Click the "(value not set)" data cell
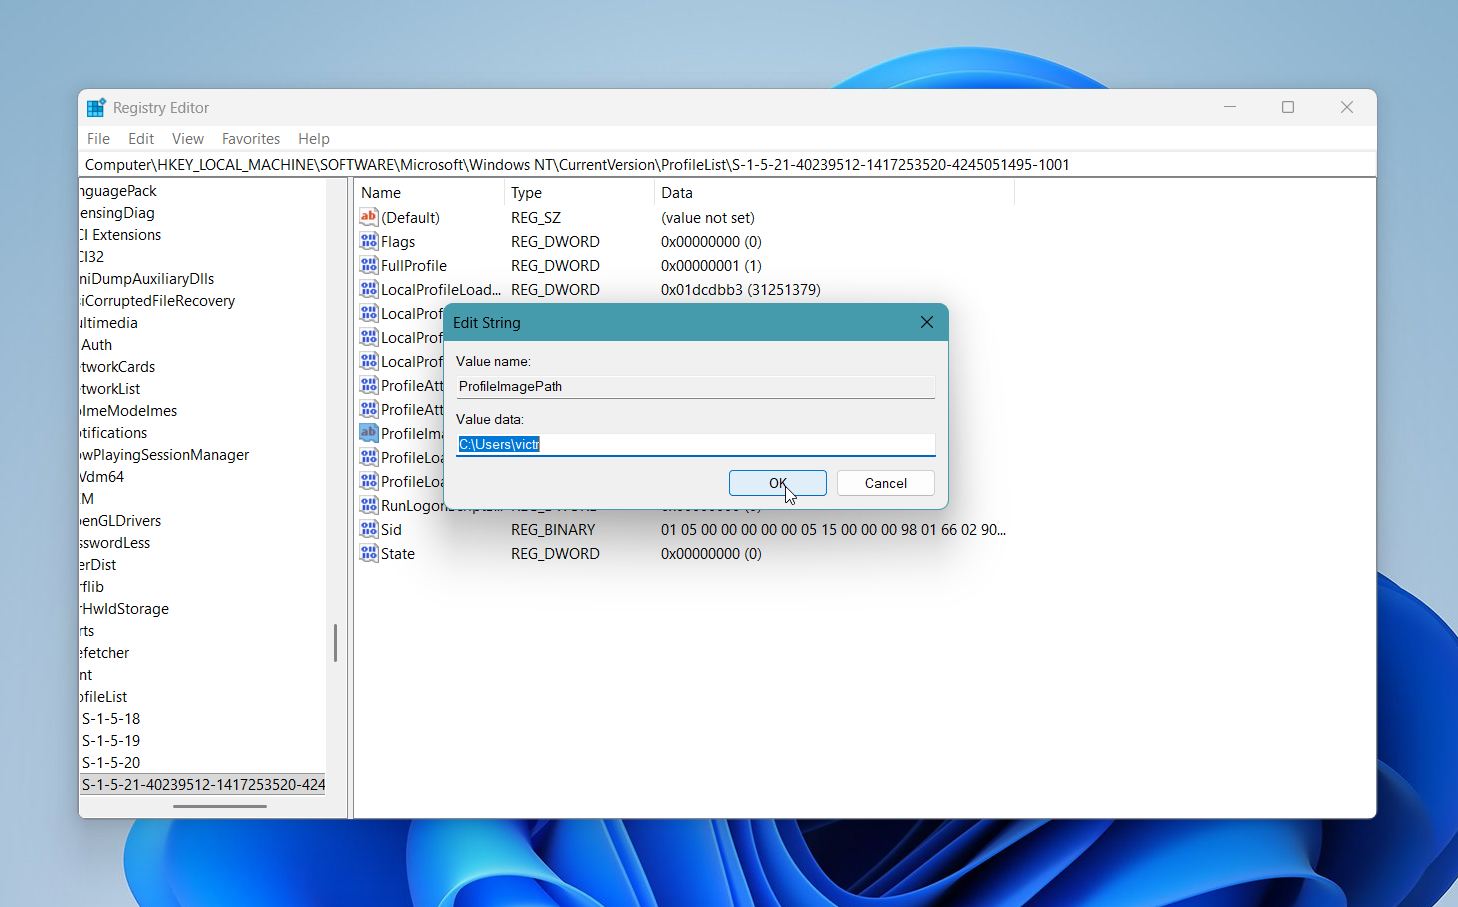Viewport: 1458px width, 907px height. (x=708, y=217)
